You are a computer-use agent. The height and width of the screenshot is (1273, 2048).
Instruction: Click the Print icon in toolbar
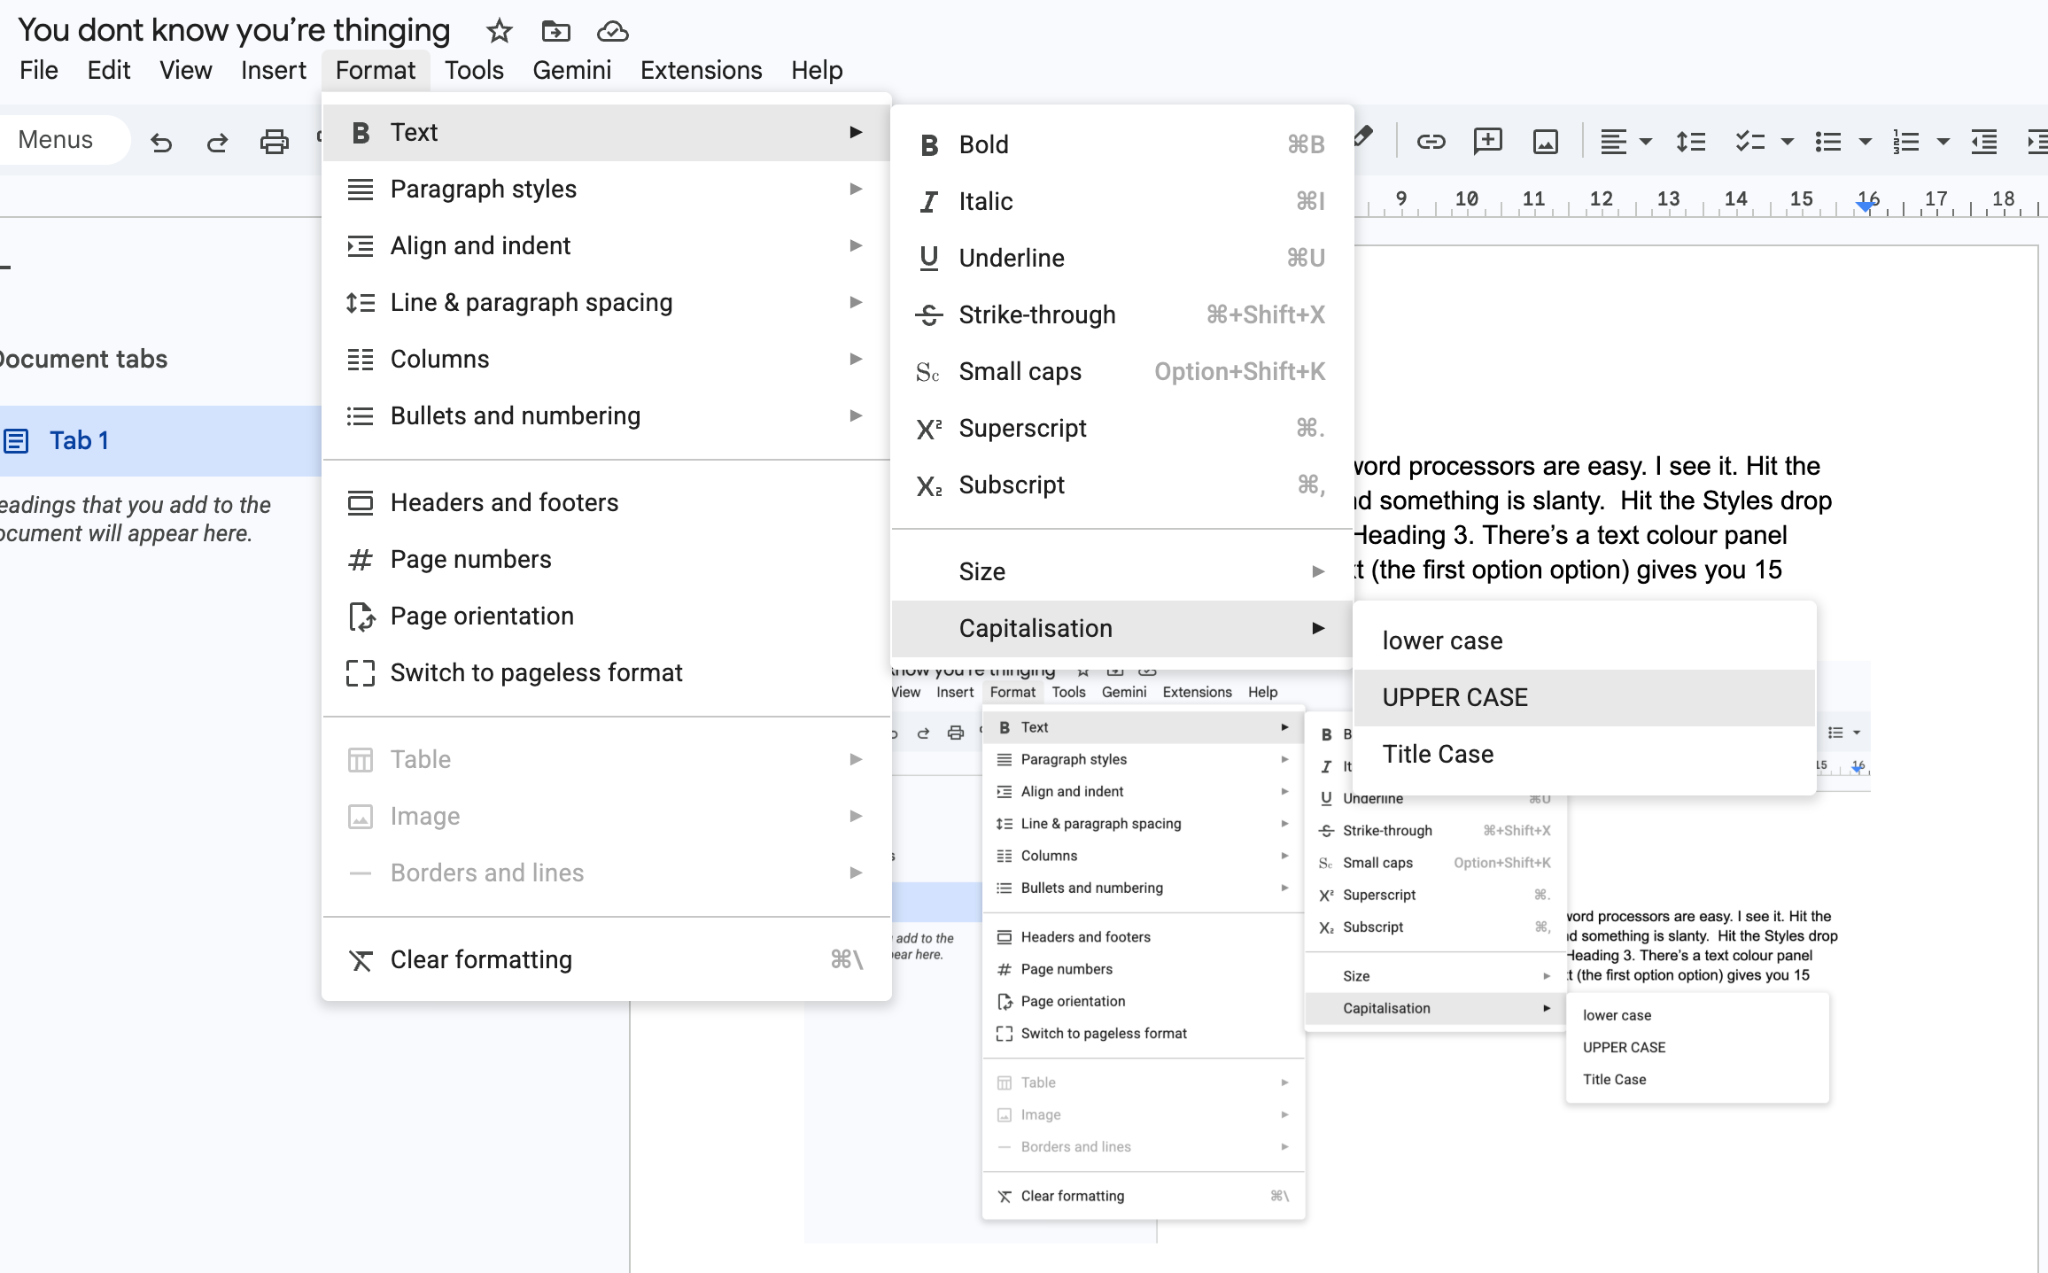point(274,142)
